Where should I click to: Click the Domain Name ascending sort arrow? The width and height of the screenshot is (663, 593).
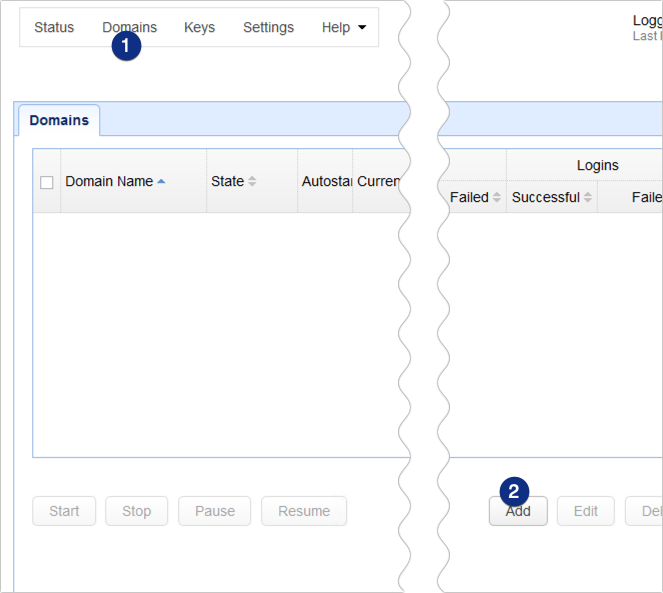pyautogui.click(x=162, y=181)
